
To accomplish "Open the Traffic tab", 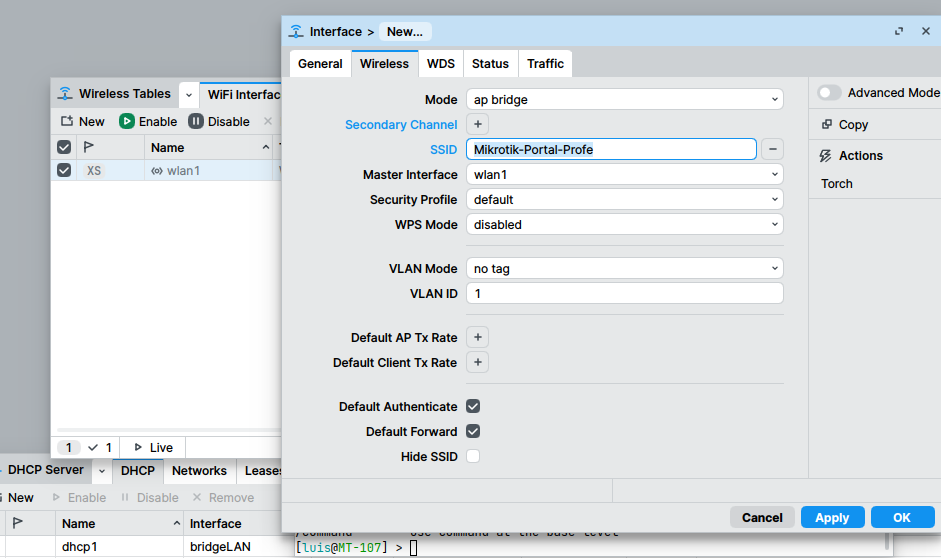I will pos(545,64).
